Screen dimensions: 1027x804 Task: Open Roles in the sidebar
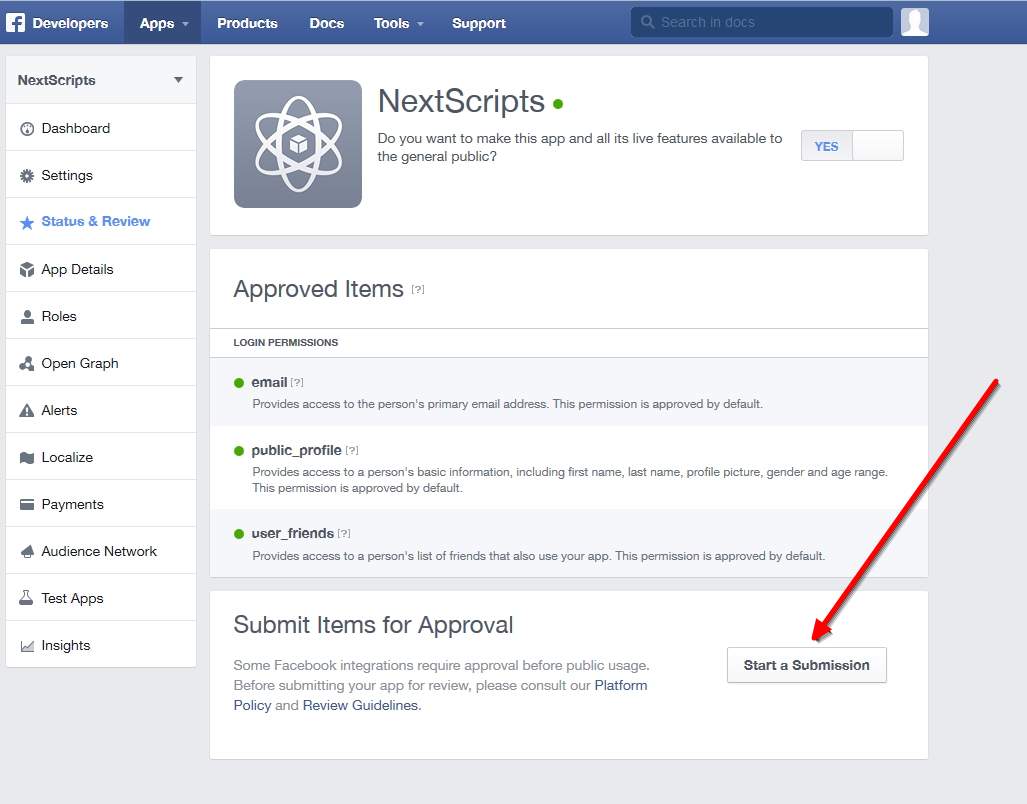101,316
